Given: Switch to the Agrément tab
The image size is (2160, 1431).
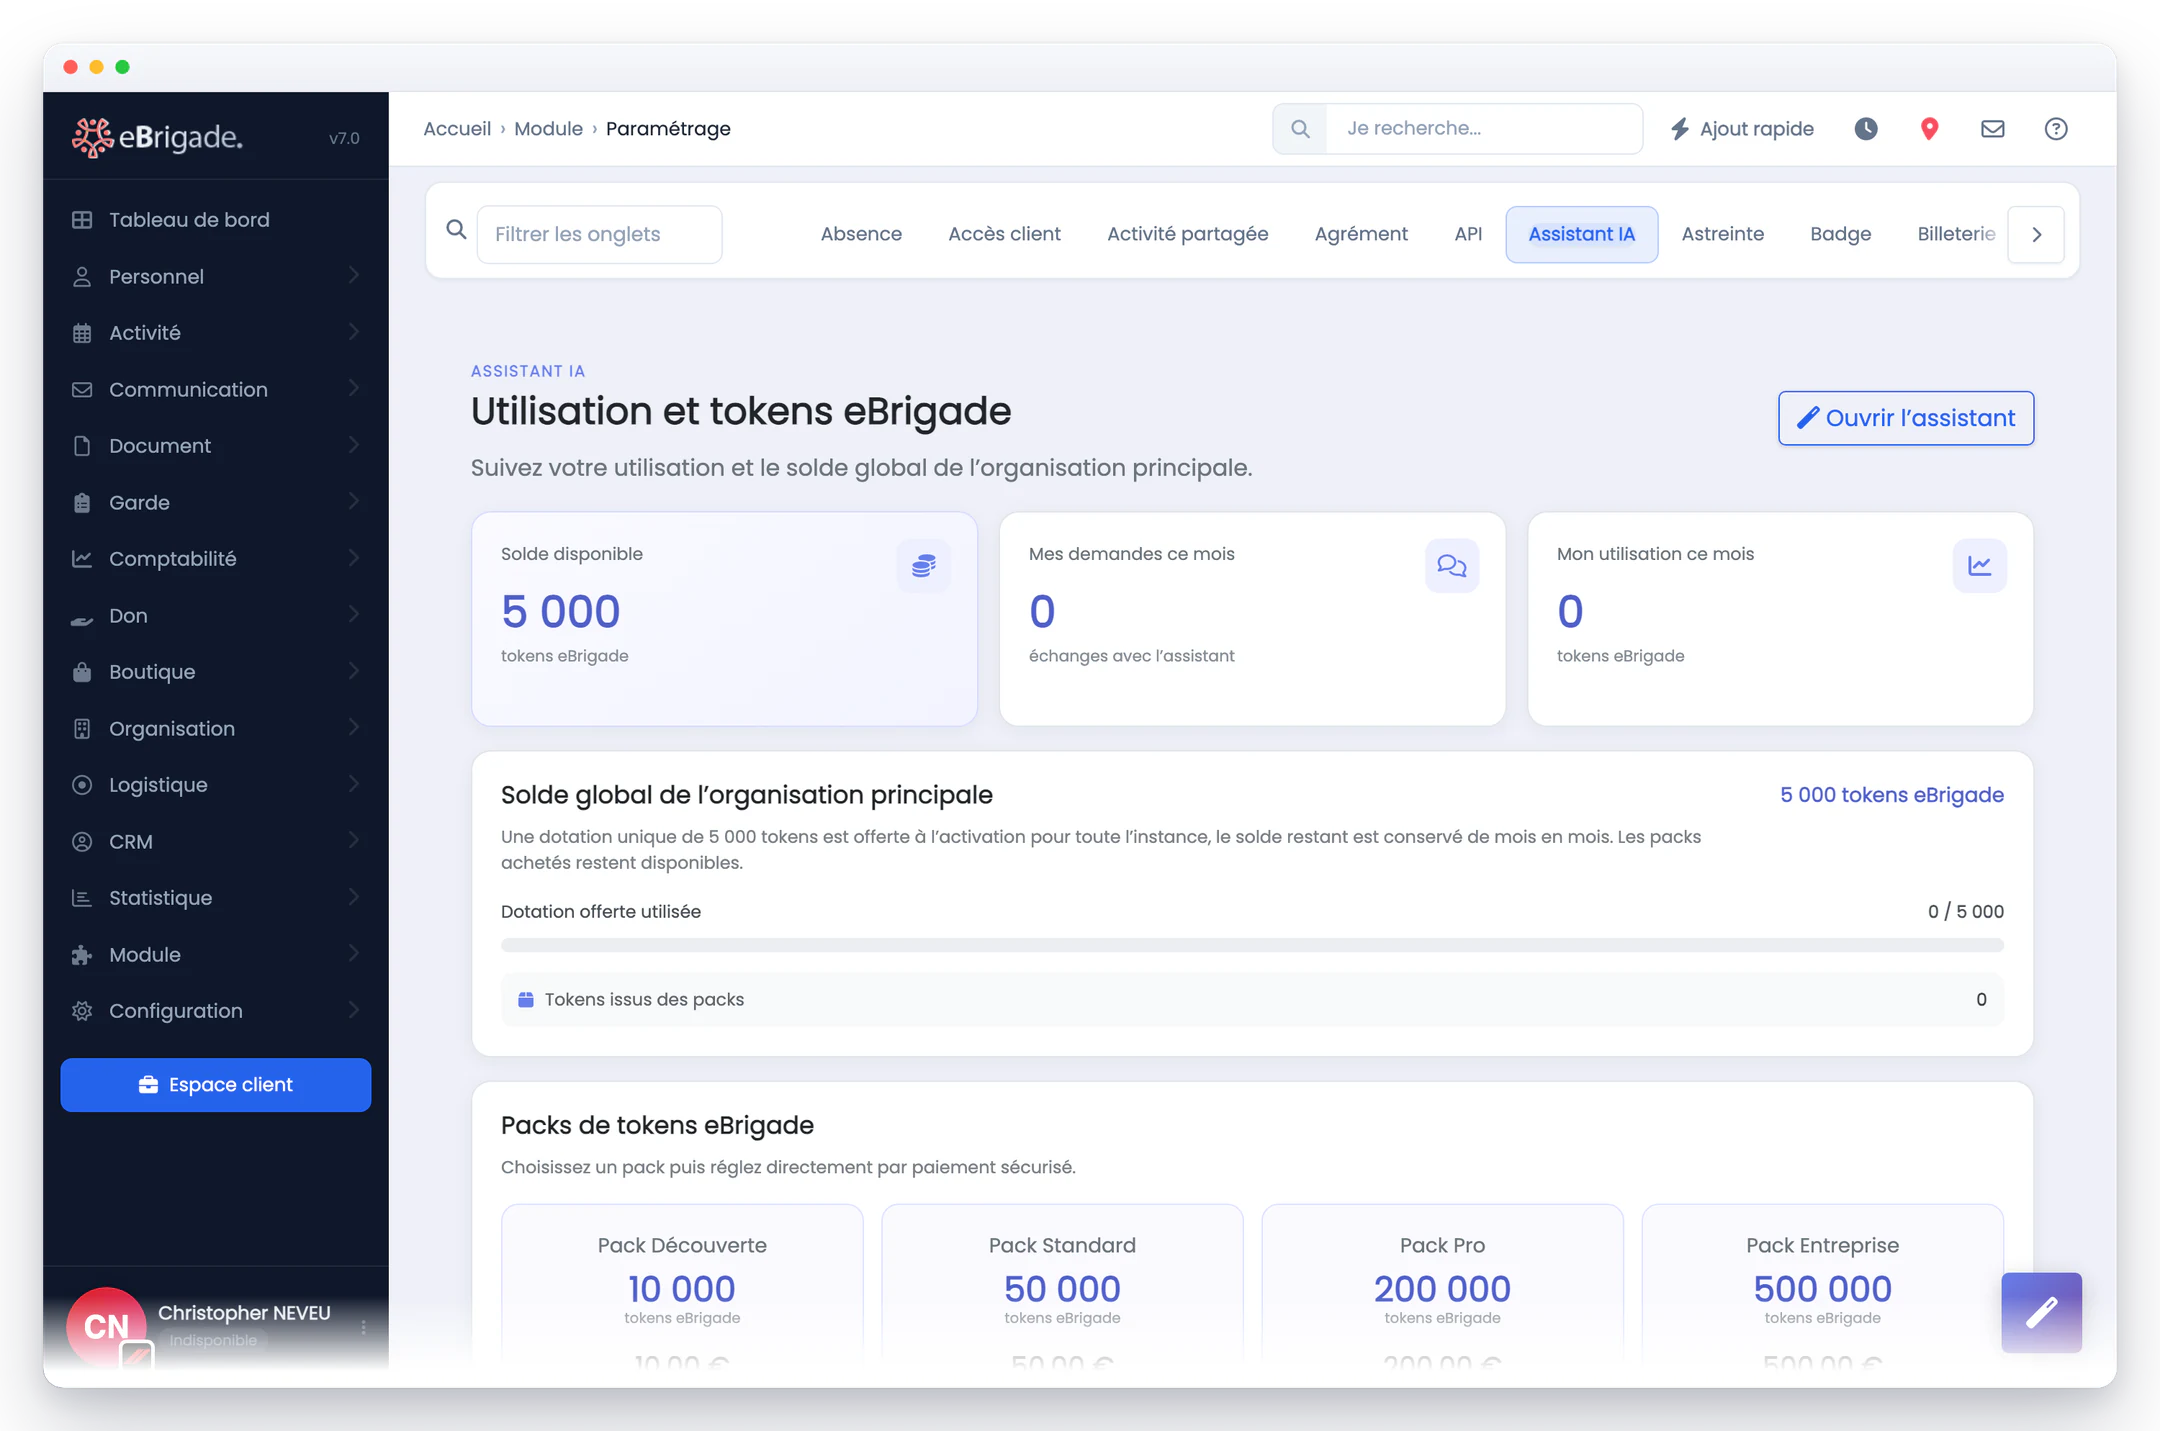Looking at the screenshot, I should 1361,234.
